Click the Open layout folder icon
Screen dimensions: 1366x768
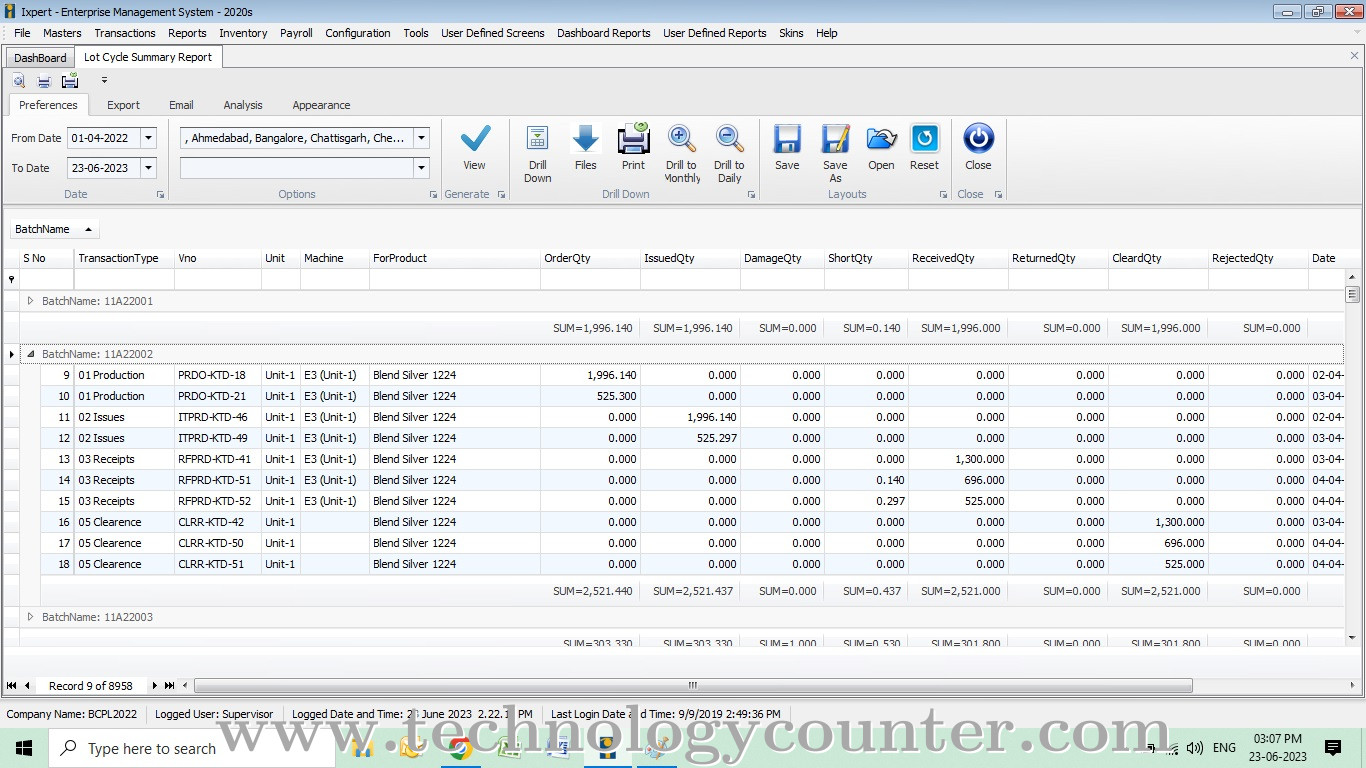881,138
